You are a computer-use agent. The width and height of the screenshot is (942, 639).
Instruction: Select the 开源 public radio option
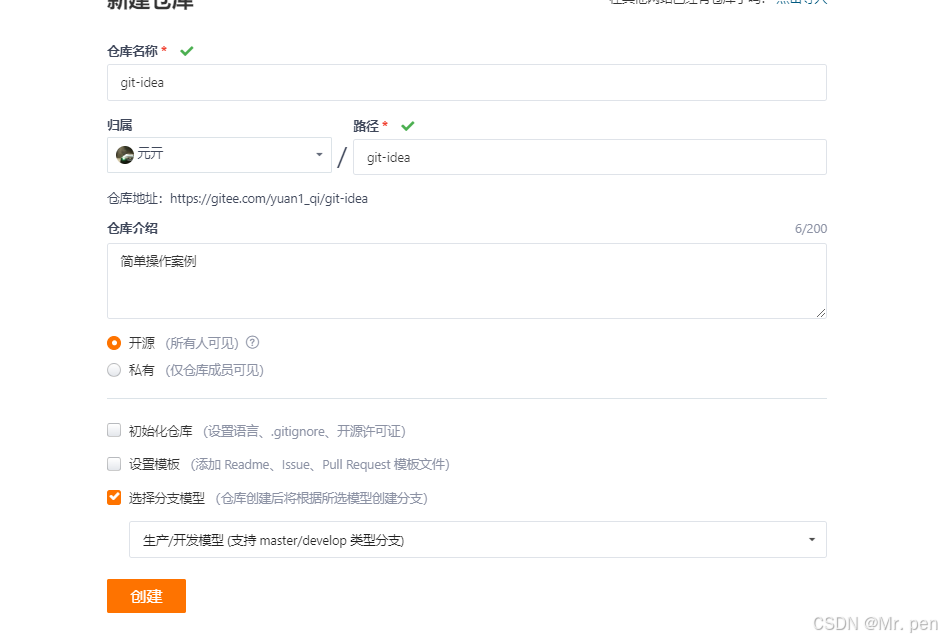(x=114, y=343)
